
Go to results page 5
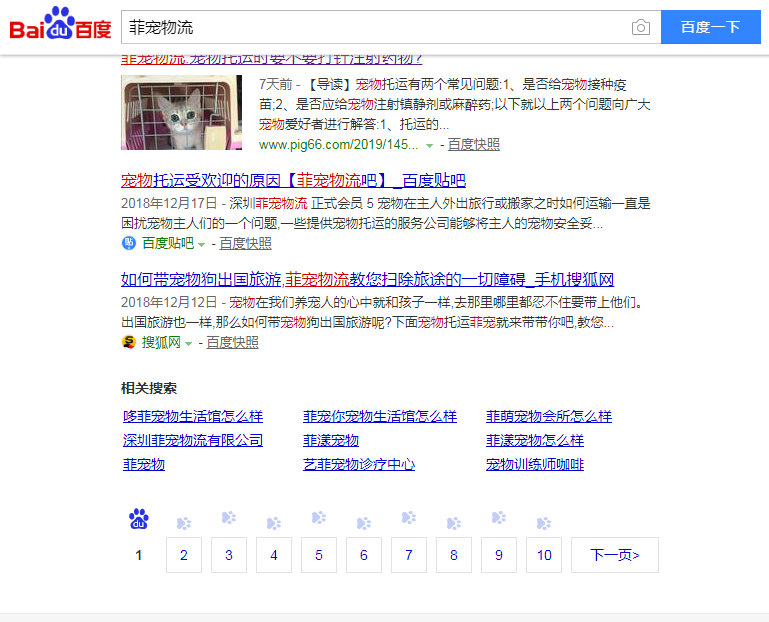[319, 555]
